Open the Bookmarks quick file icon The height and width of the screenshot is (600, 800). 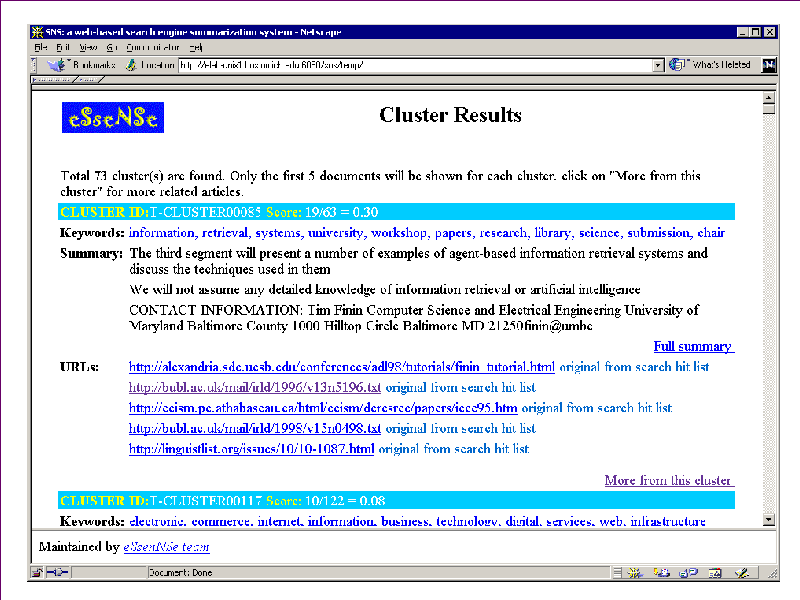[x=56, y=65]
